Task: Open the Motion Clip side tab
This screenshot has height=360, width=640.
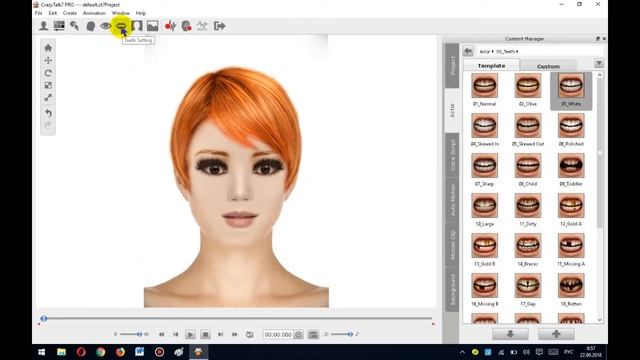Action: click(452, 245)
